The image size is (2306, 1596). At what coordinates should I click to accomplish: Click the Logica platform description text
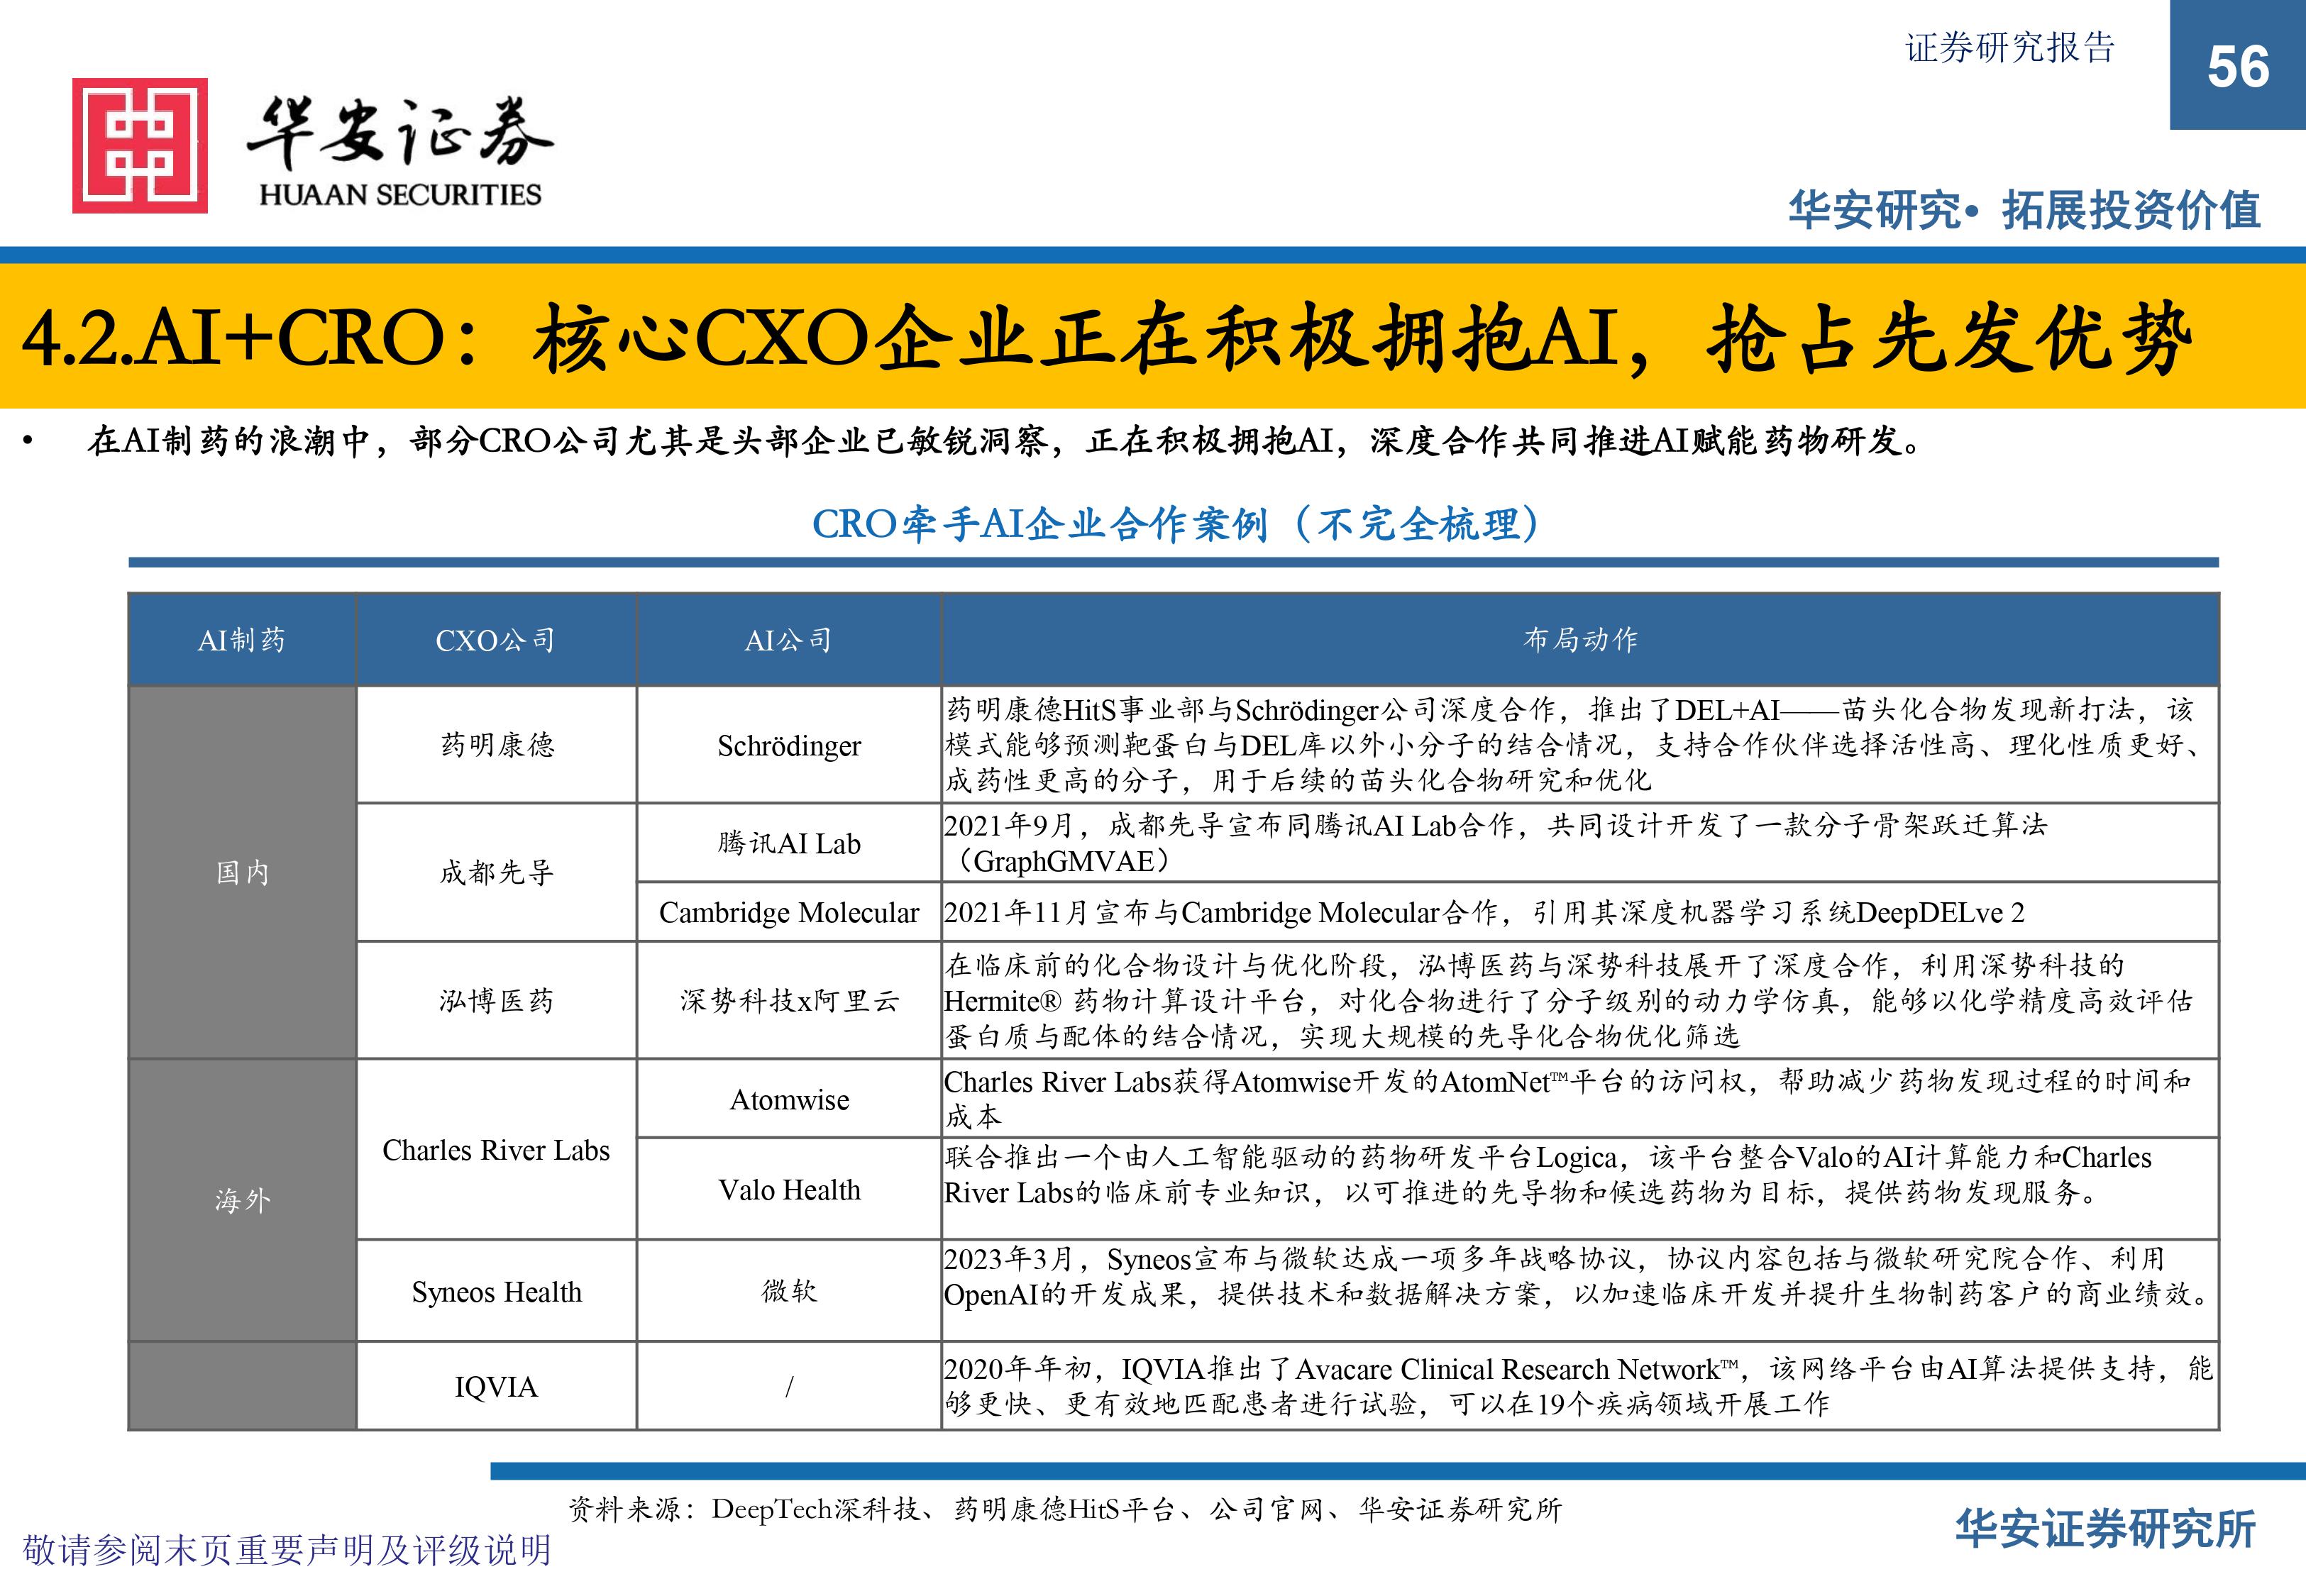1548,1174
